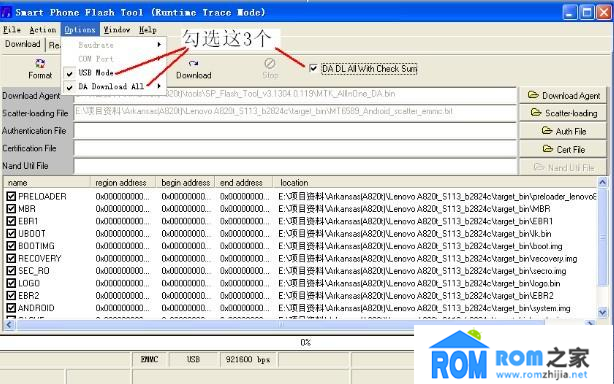
Task: Uncheck the PRELOADER partition checkbox
Action: 11,196
